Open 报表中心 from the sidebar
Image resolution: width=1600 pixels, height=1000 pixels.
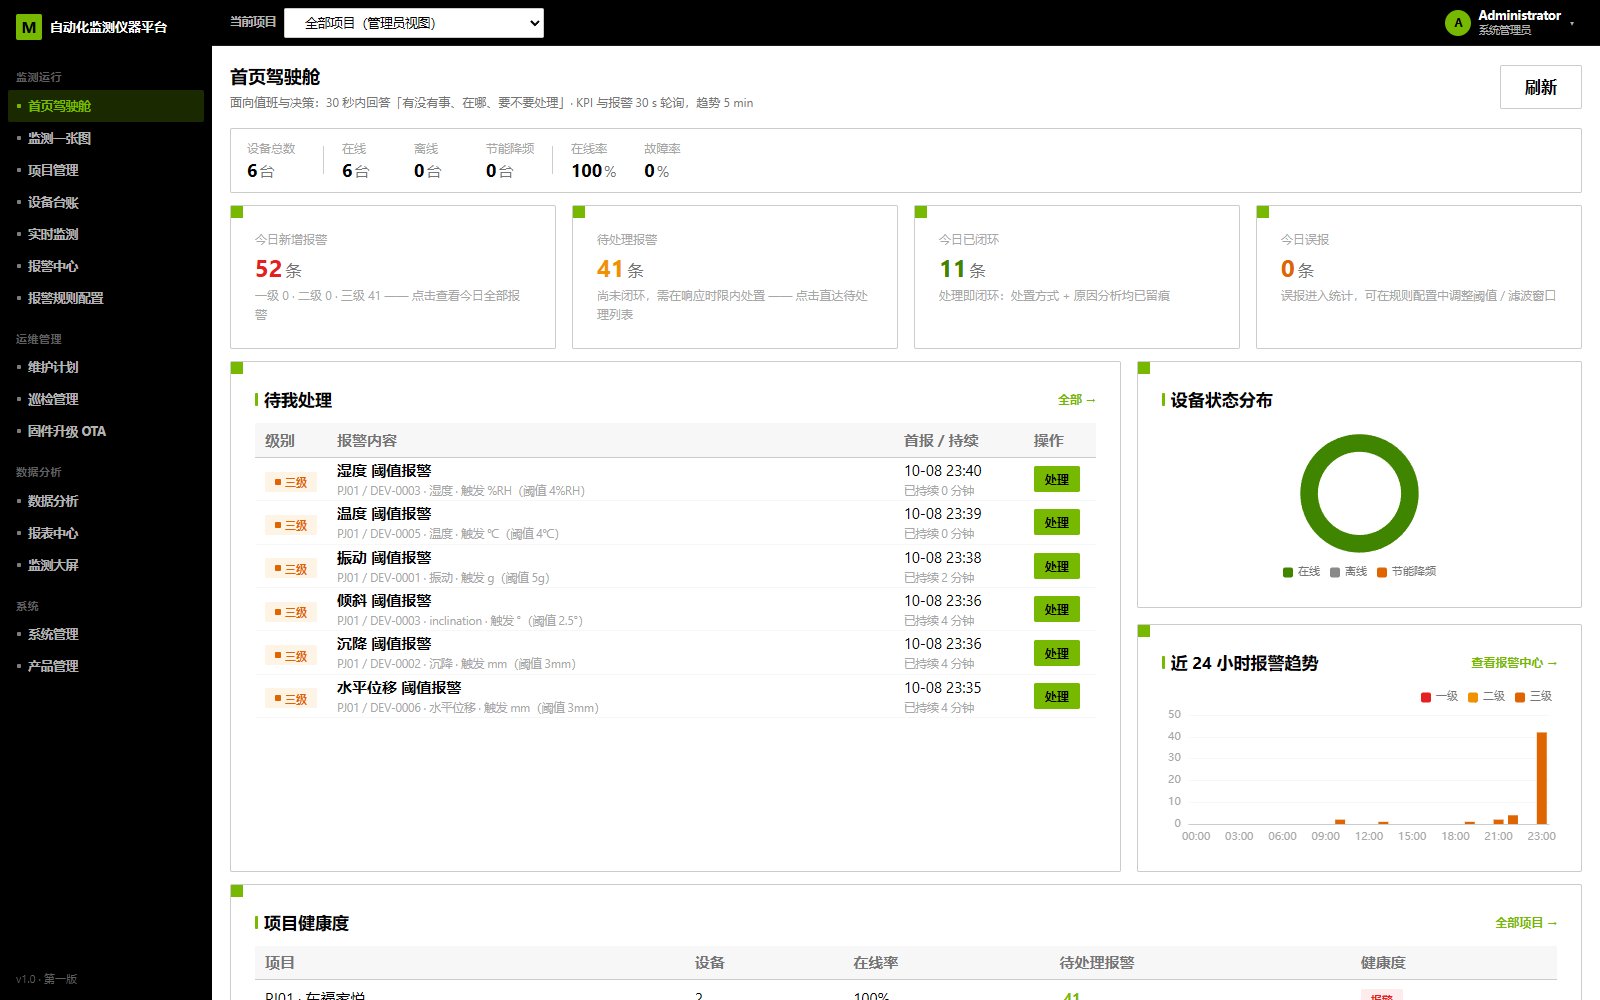coord(106,533)
